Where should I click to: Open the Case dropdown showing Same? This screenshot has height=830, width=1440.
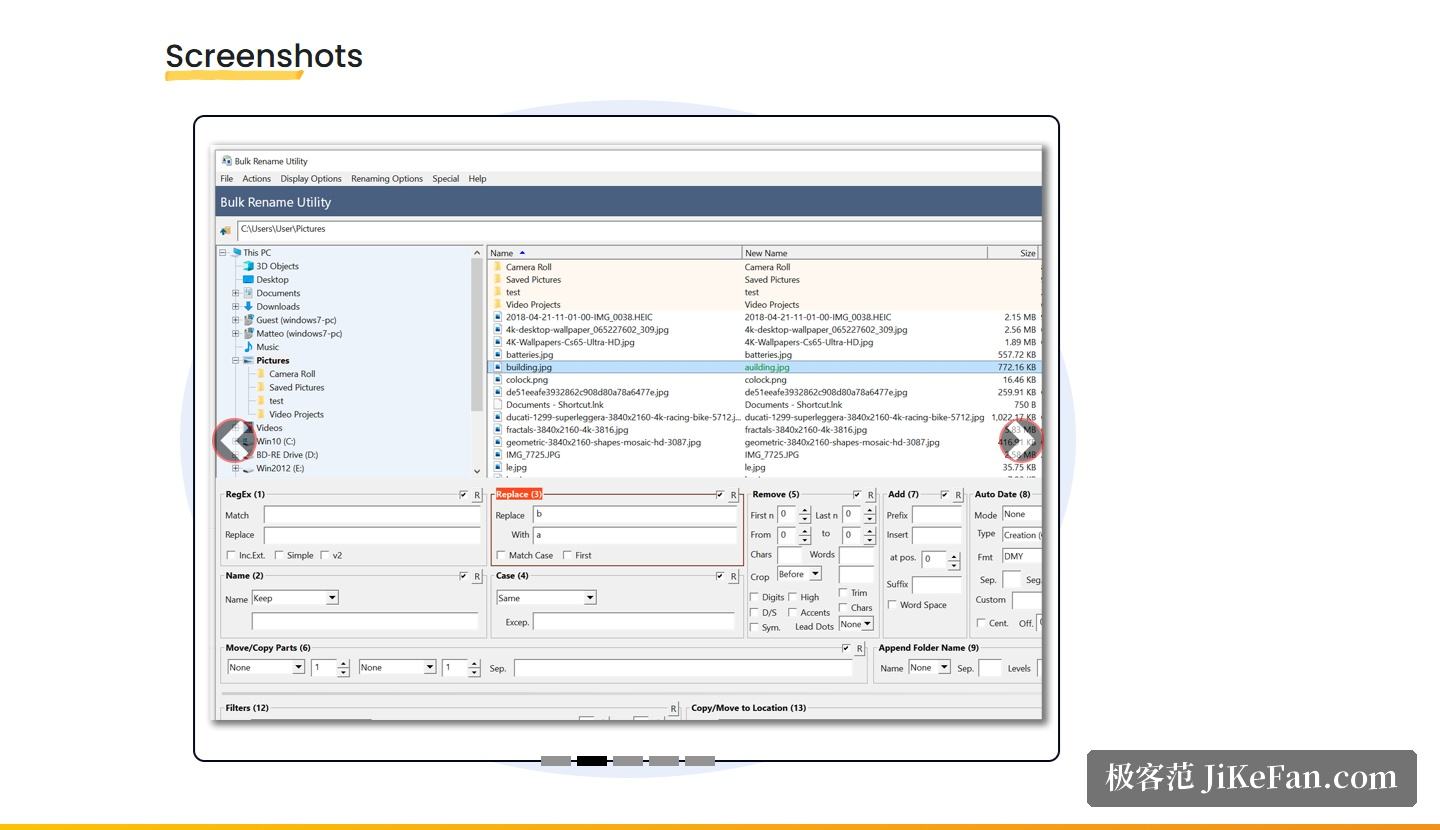point(546,598)
